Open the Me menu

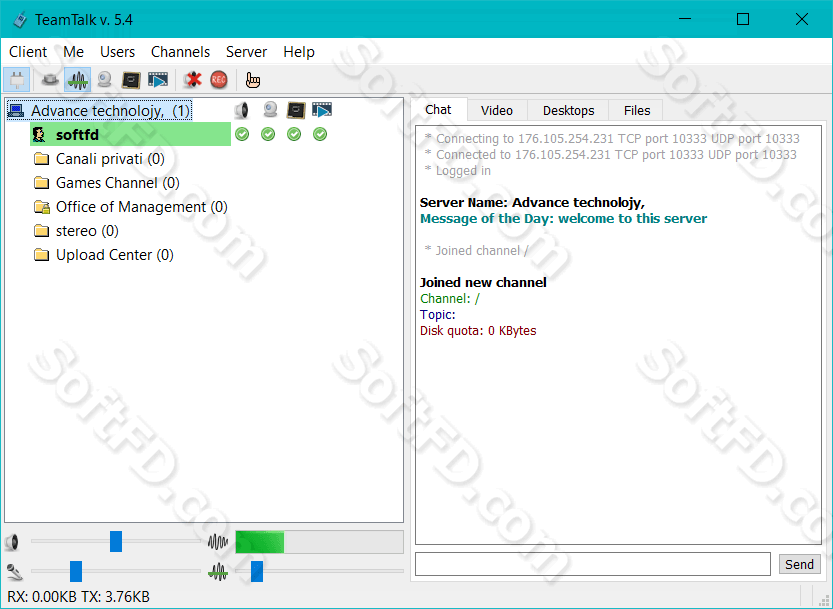(x=73, y=52)
